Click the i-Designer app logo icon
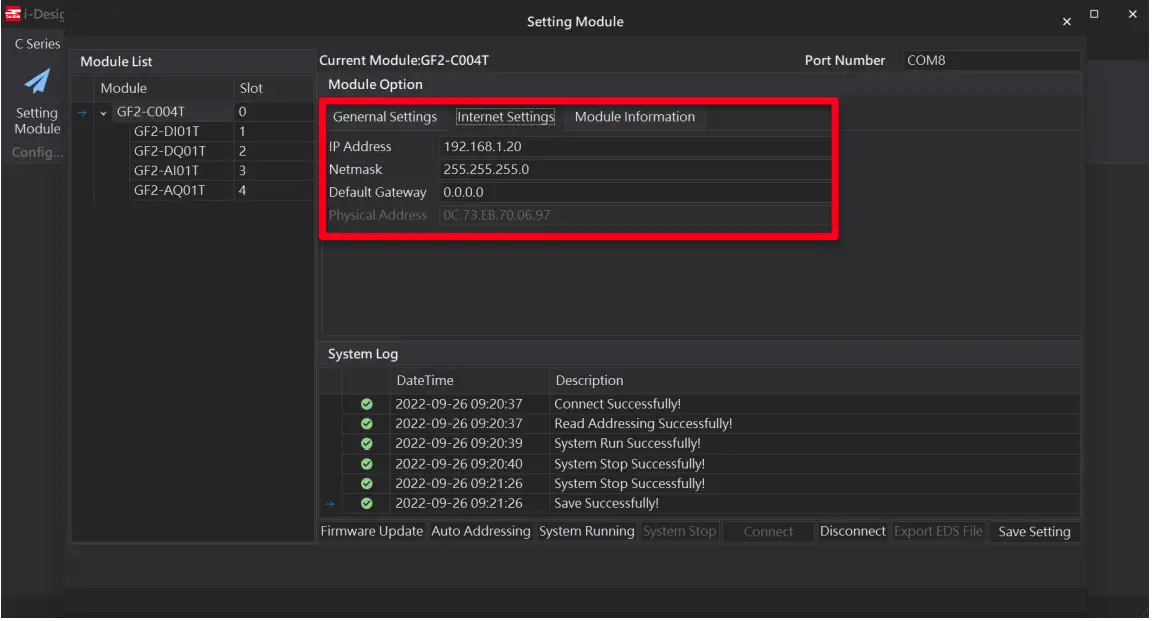The width and height of the screenshot is (1152, 621). click(x=13, y=14)
